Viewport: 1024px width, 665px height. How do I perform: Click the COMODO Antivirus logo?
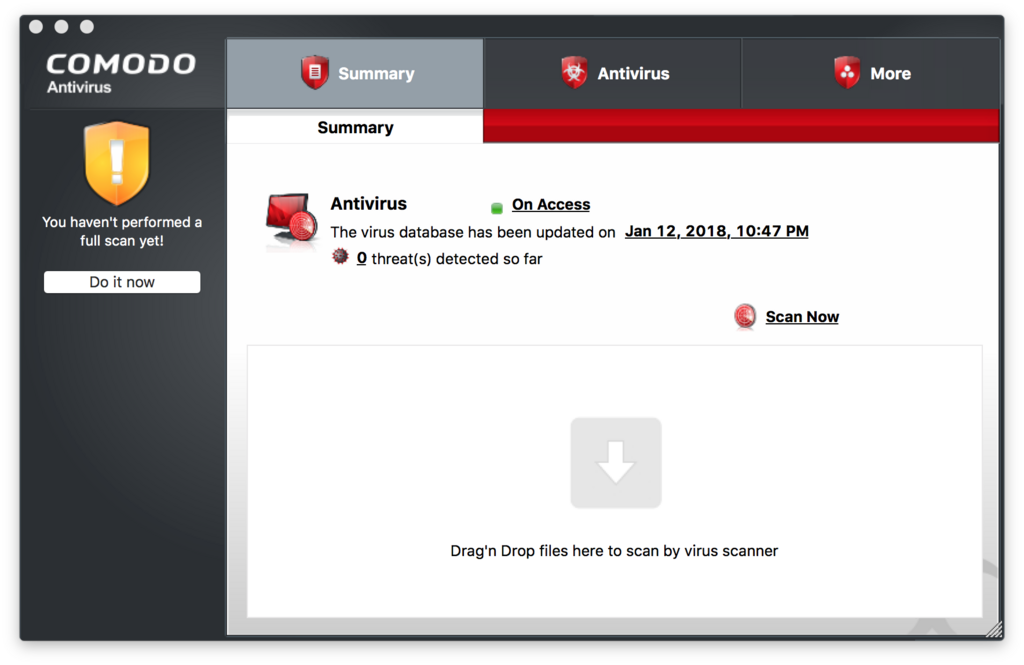click(121, 73)
